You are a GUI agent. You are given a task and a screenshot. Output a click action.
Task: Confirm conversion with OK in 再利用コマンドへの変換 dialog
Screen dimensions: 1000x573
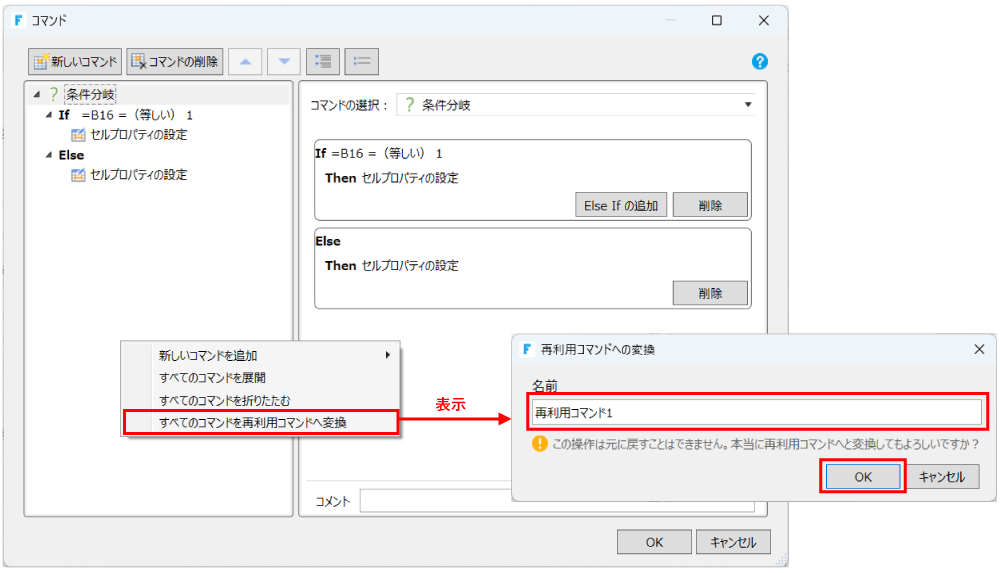863,477
